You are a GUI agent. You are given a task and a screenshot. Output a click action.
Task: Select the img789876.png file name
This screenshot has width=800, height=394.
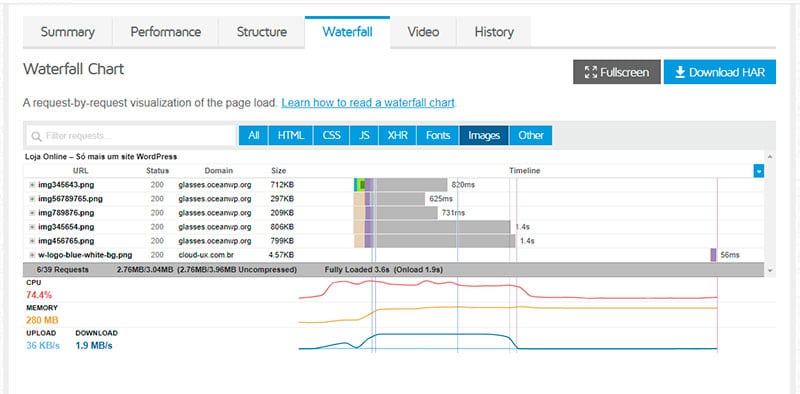(66, 213)
